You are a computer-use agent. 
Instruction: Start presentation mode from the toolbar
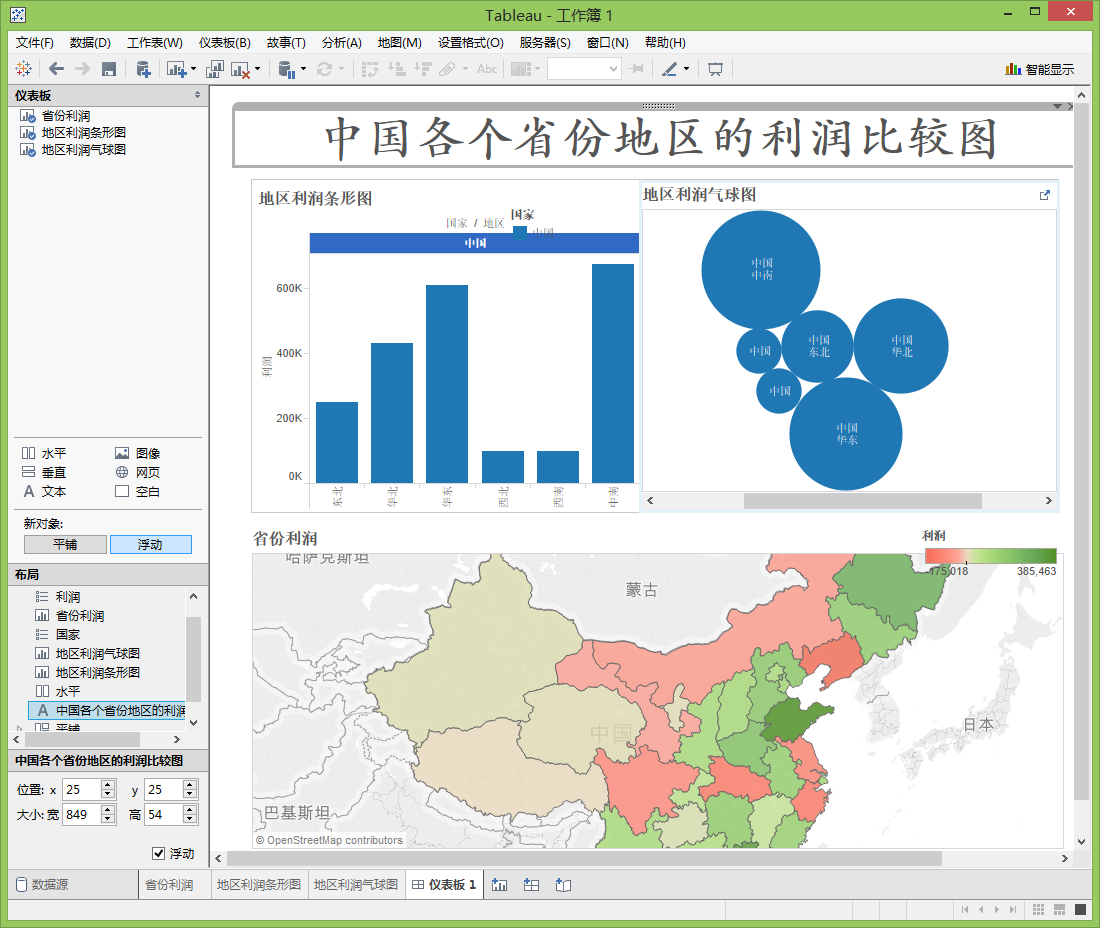(x=715, y=69)
